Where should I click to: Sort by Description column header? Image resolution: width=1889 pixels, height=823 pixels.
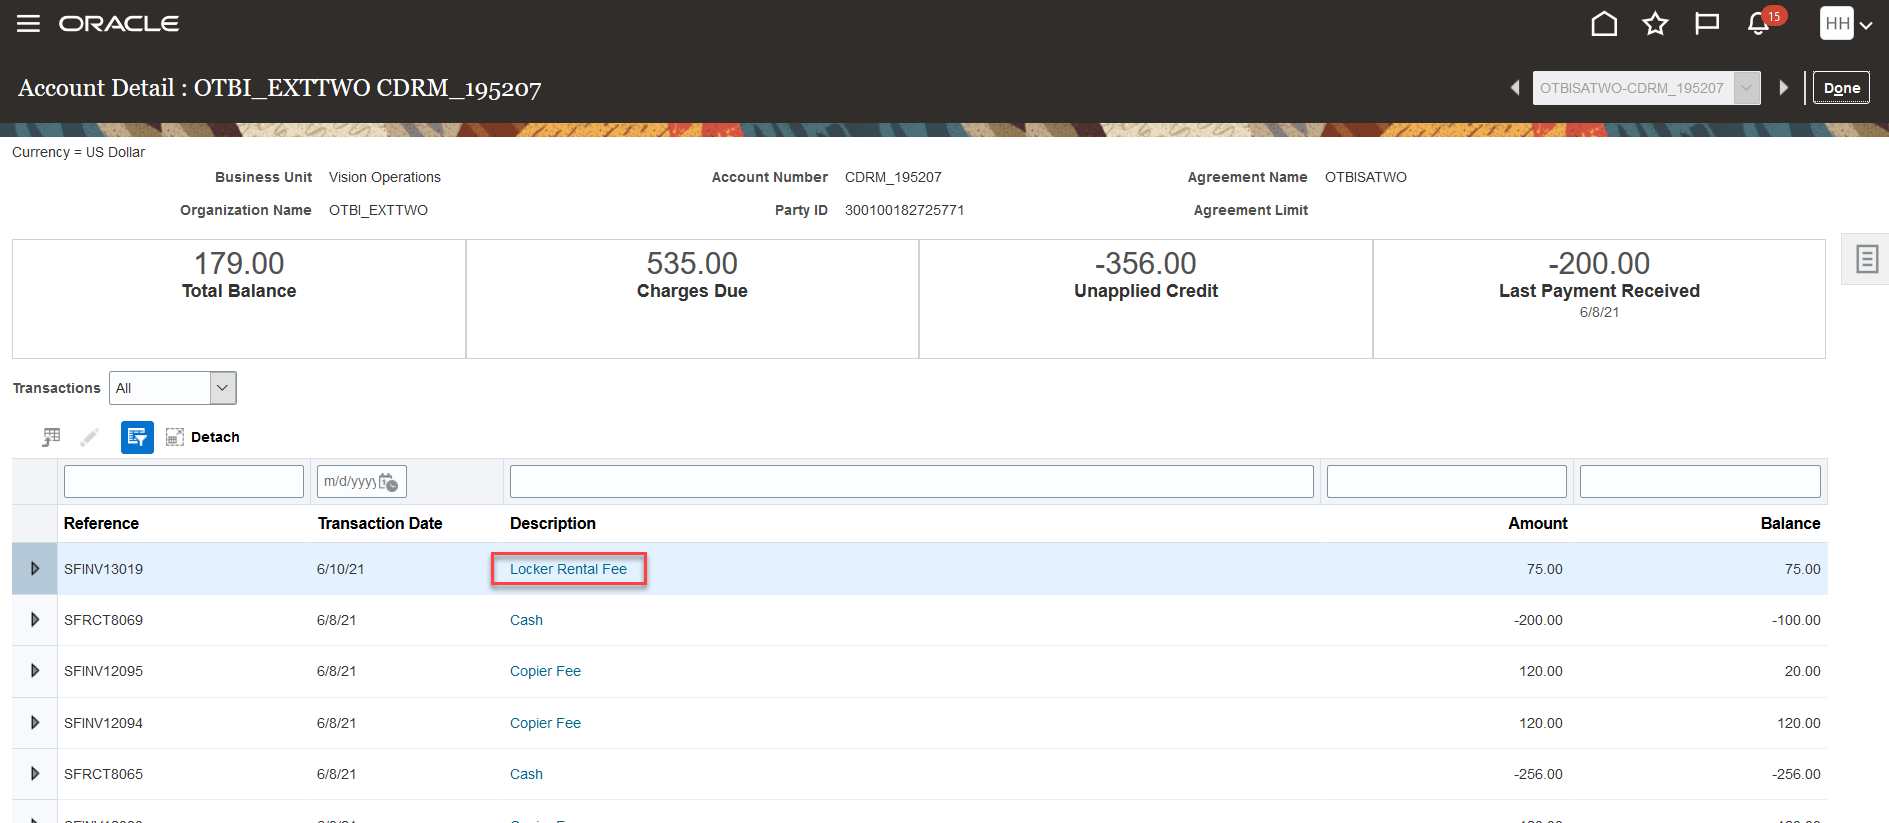tap(553, 523)
